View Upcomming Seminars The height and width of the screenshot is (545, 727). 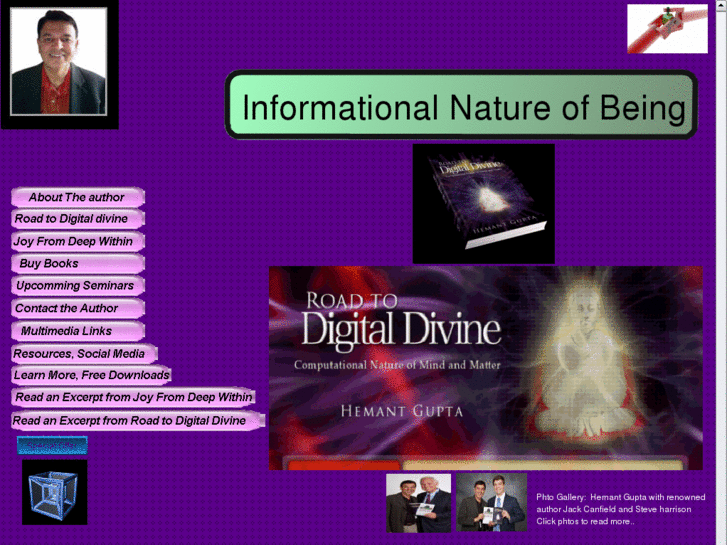pyautogui.click(x=78, y=286)
